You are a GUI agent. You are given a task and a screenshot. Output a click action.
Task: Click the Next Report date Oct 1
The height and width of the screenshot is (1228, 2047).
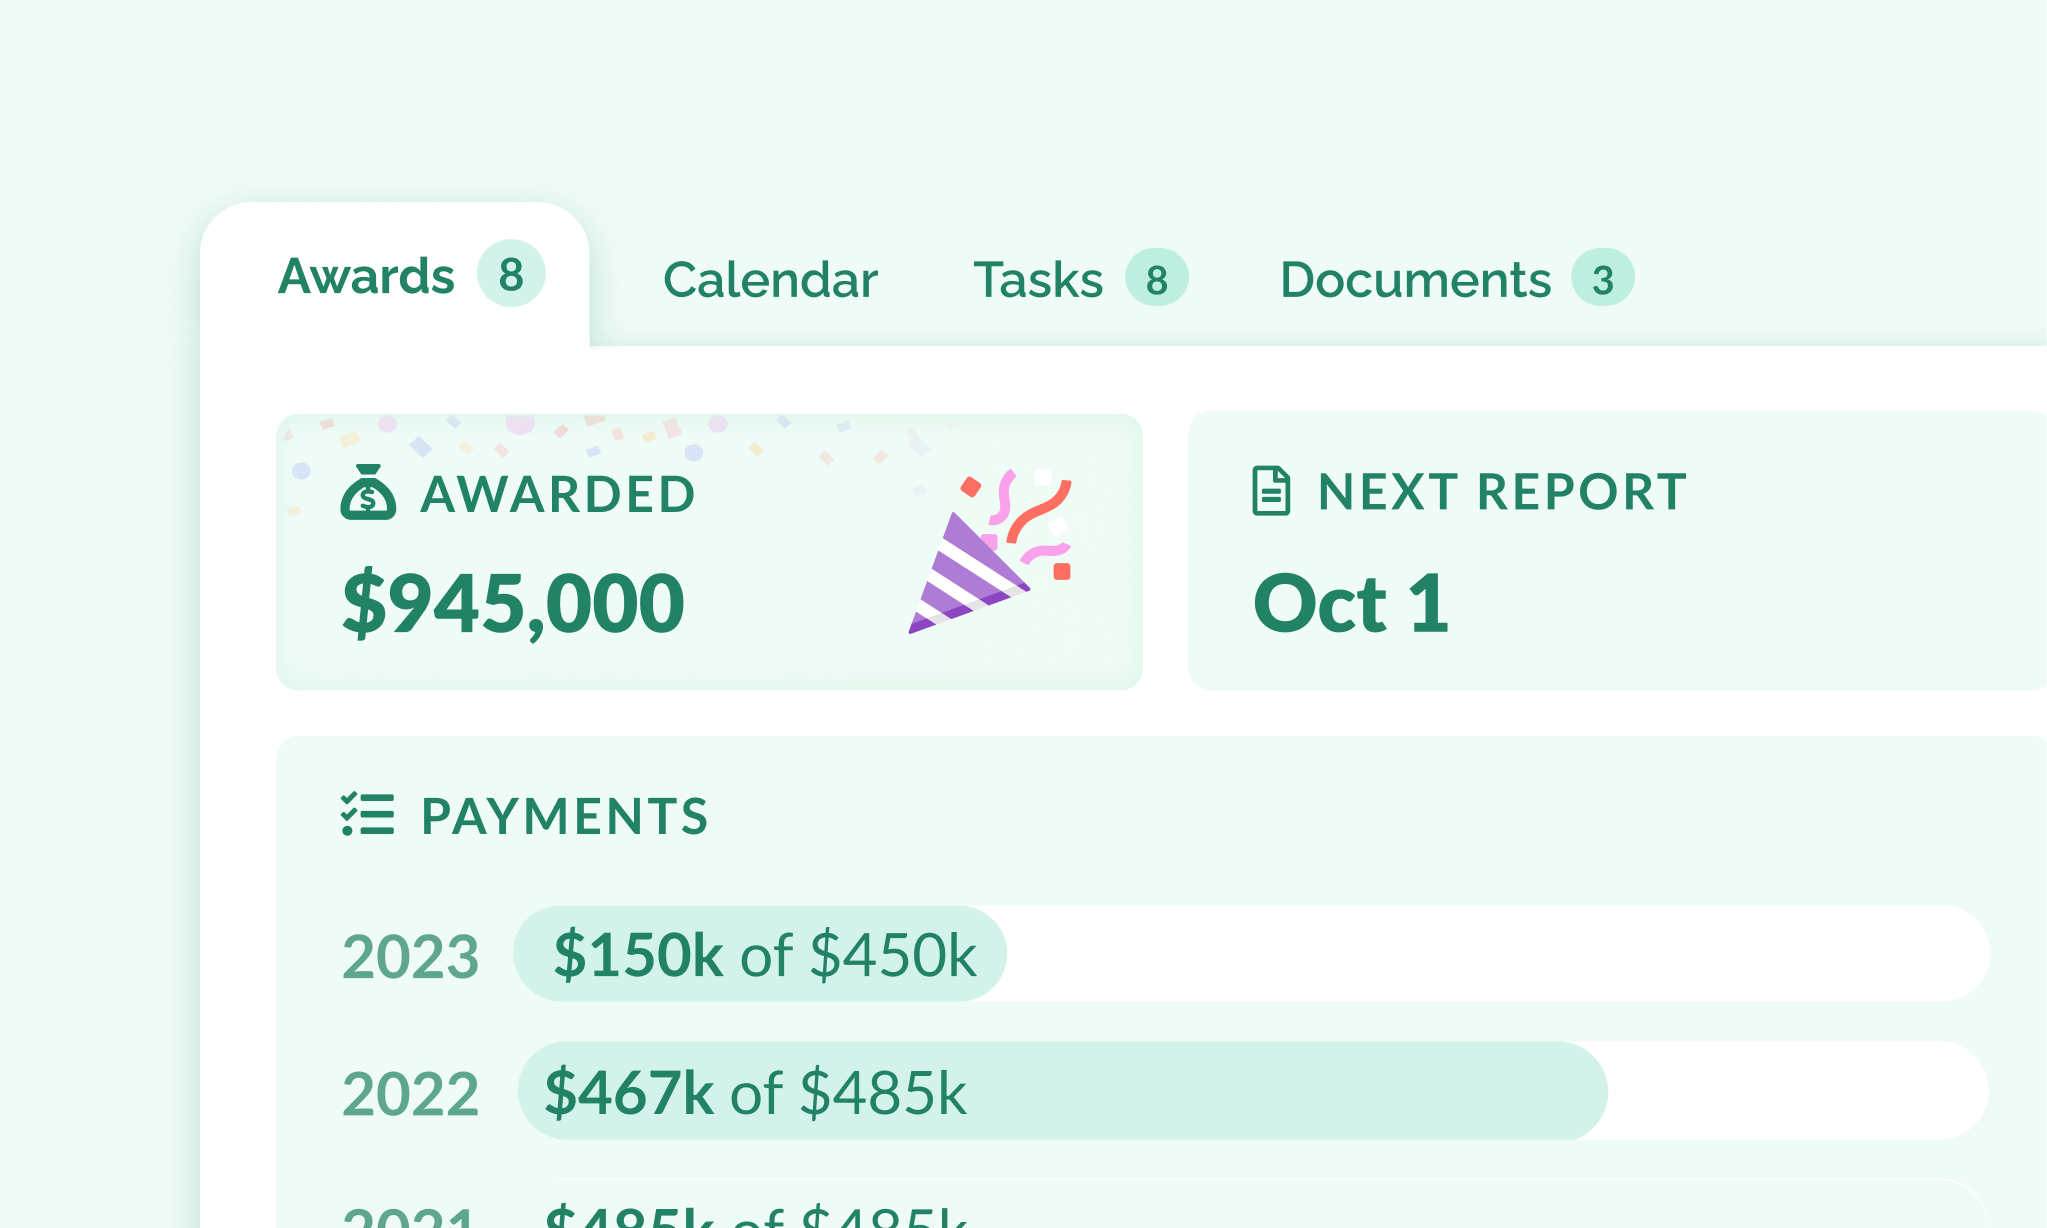tap(1352, 604)
